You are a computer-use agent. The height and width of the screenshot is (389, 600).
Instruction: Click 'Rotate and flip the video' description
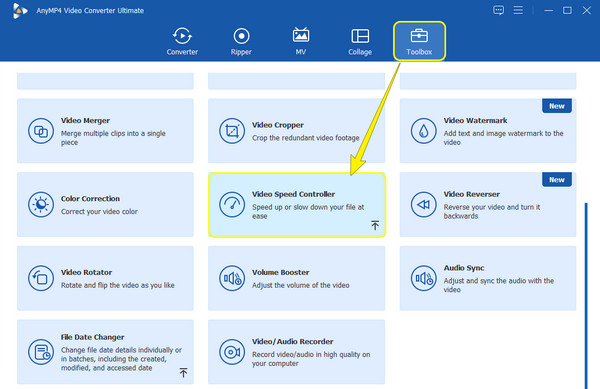[117, 285]
